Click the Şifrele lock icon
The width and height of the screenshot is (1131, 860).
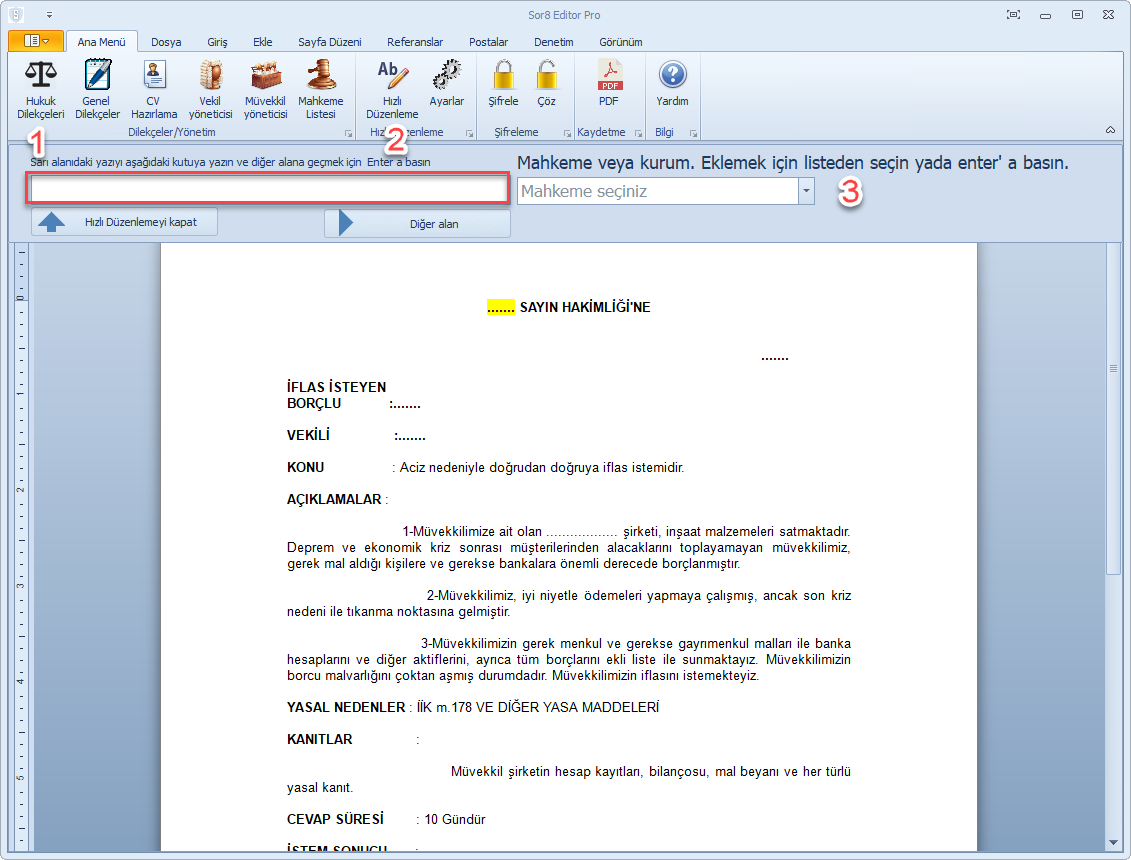(503, 77)
